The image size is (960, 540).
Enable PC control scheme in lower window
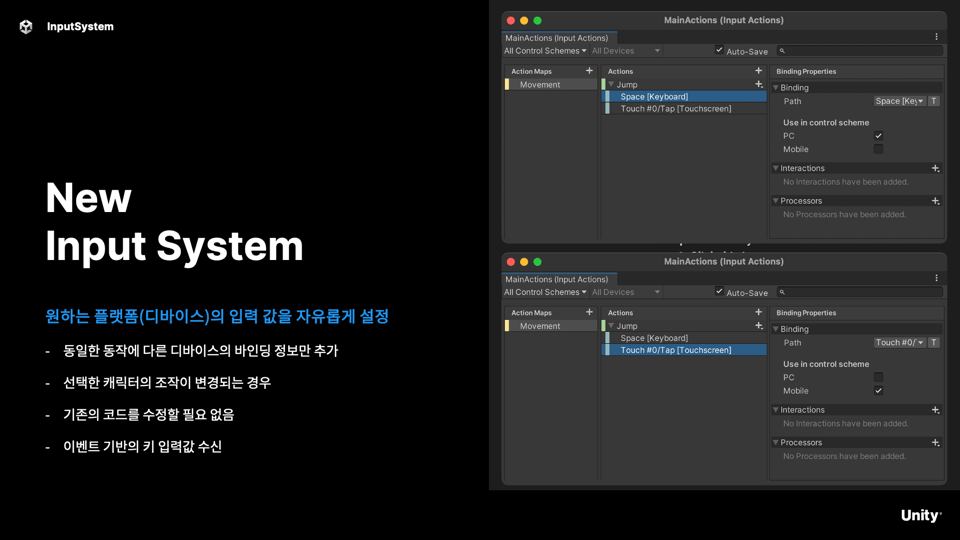[x=879, y=377]
